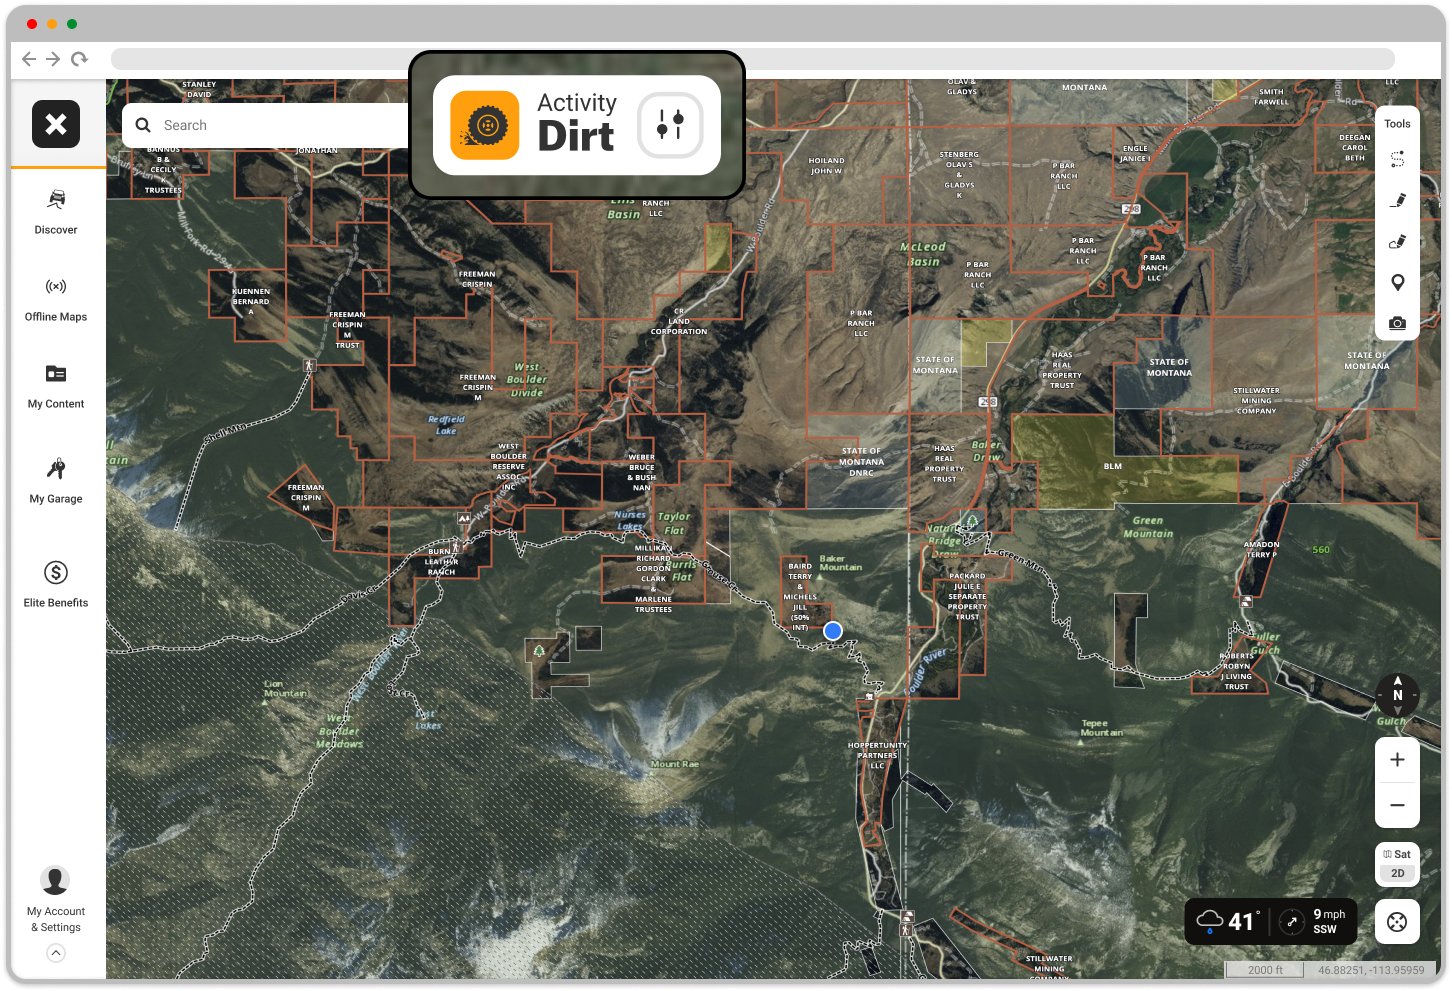Click the Tools panel heading
This screenshot has width=1452, height=991.
tap(1397, 124)
